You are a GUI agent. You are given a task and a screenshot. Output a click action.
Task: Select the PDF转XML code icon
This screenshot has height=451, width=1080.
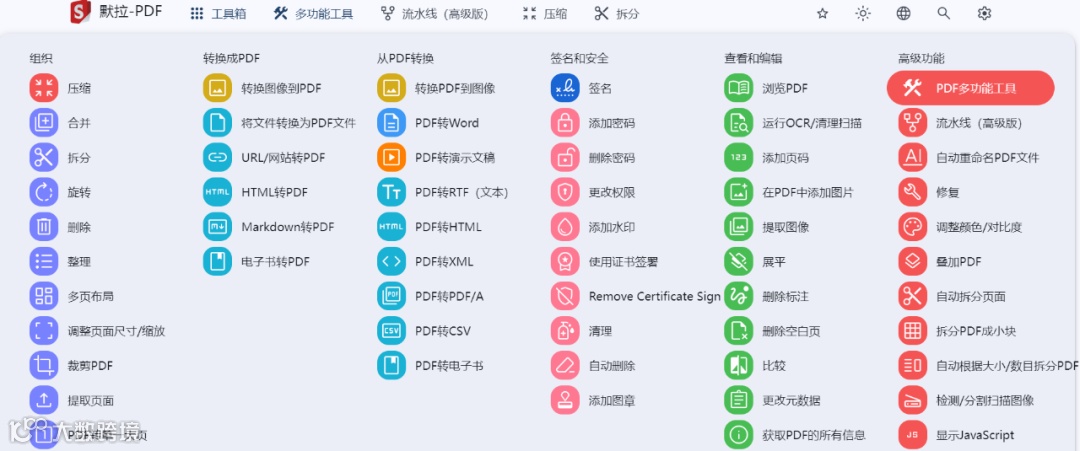coord(391,262)
